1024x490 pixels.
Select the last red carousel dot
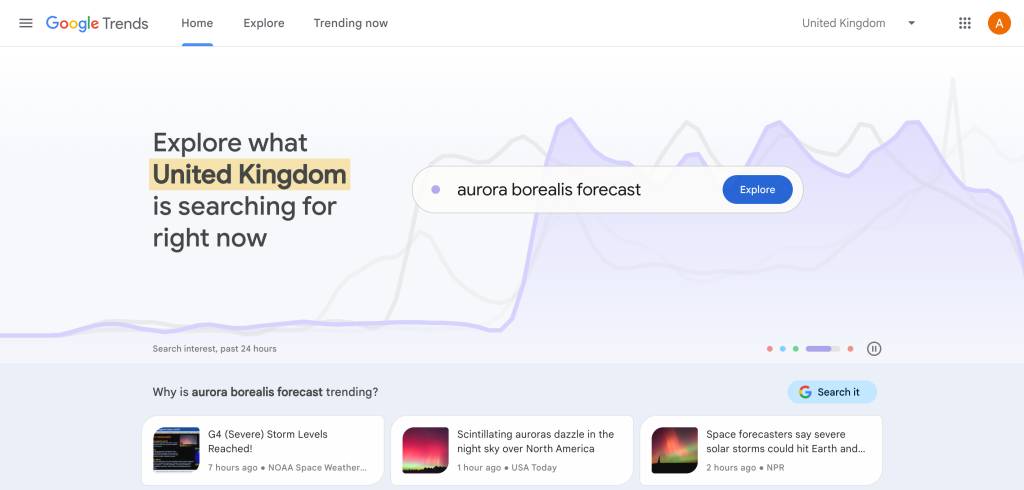coord(850,349)
